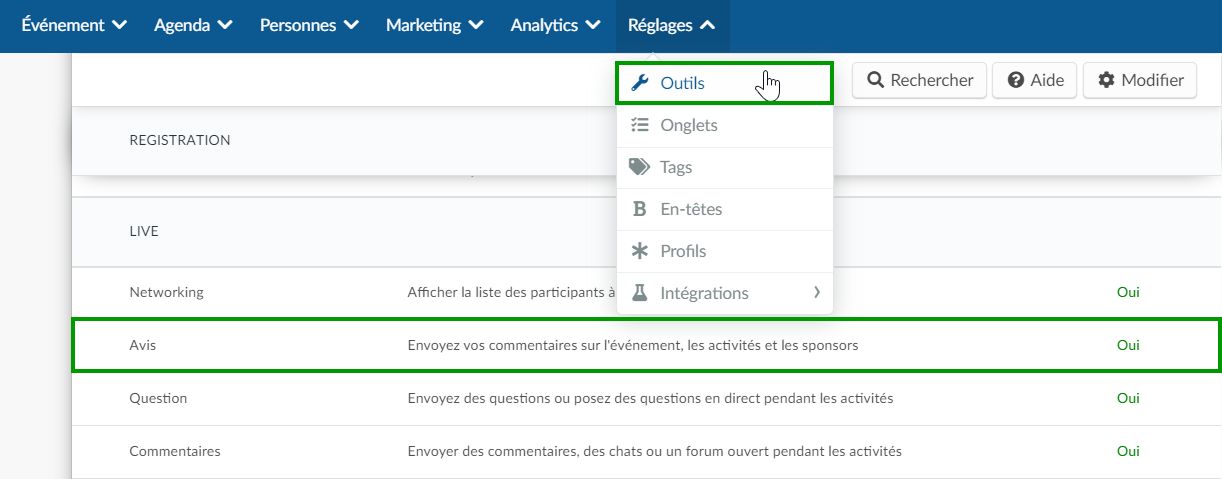Click the magnifier icon in the Rechercher button
Screen dimensions: 1222x479
point(875,81)
